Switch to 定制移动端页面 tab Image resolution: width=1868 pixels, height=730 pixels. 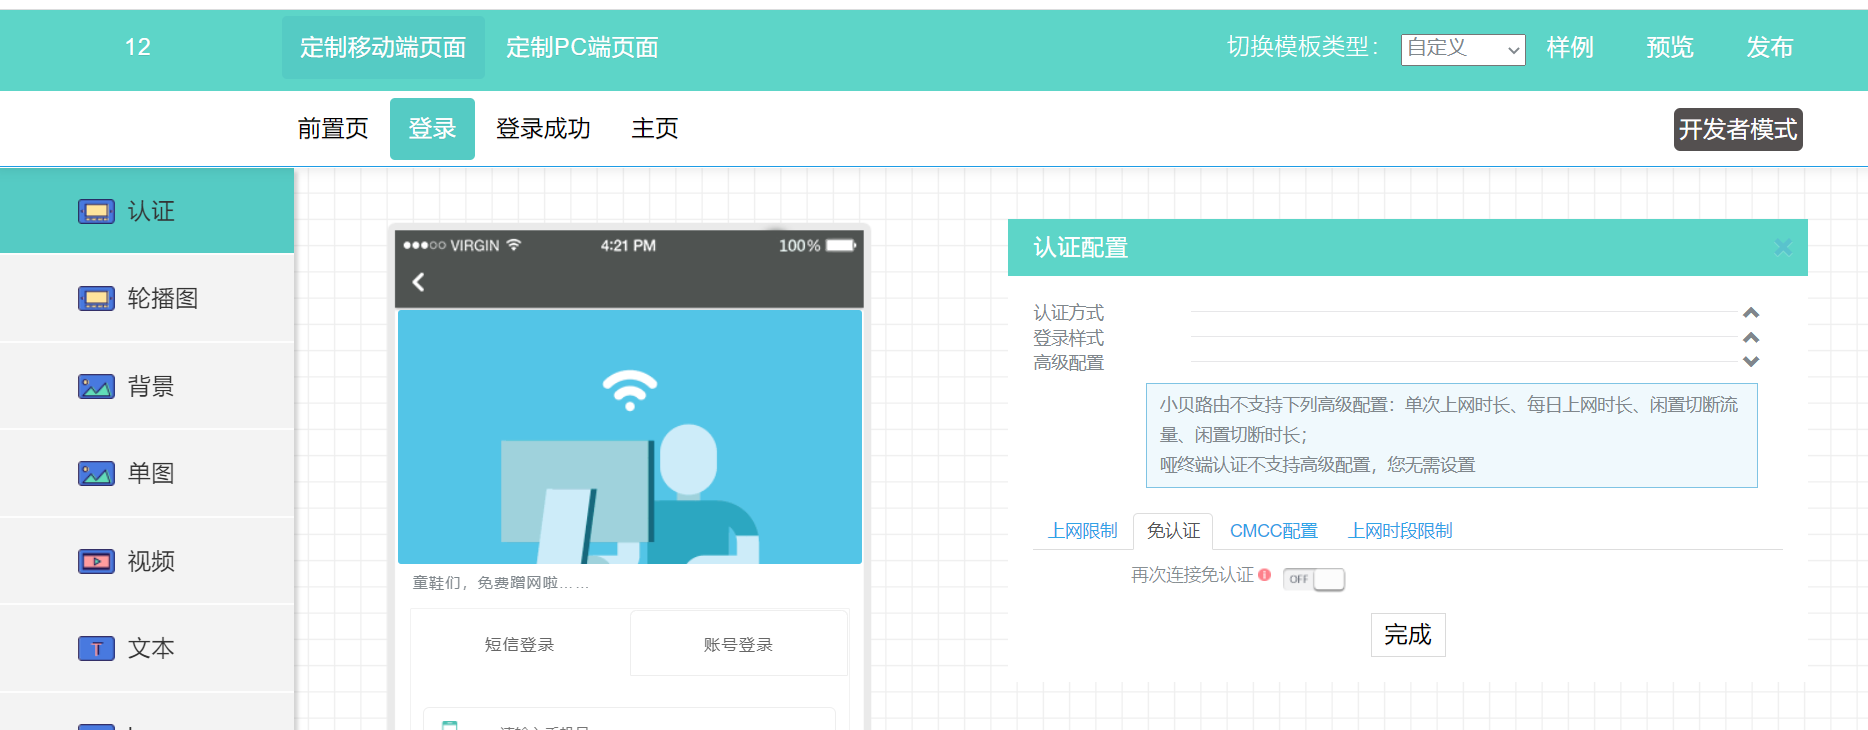click(383, 47)
